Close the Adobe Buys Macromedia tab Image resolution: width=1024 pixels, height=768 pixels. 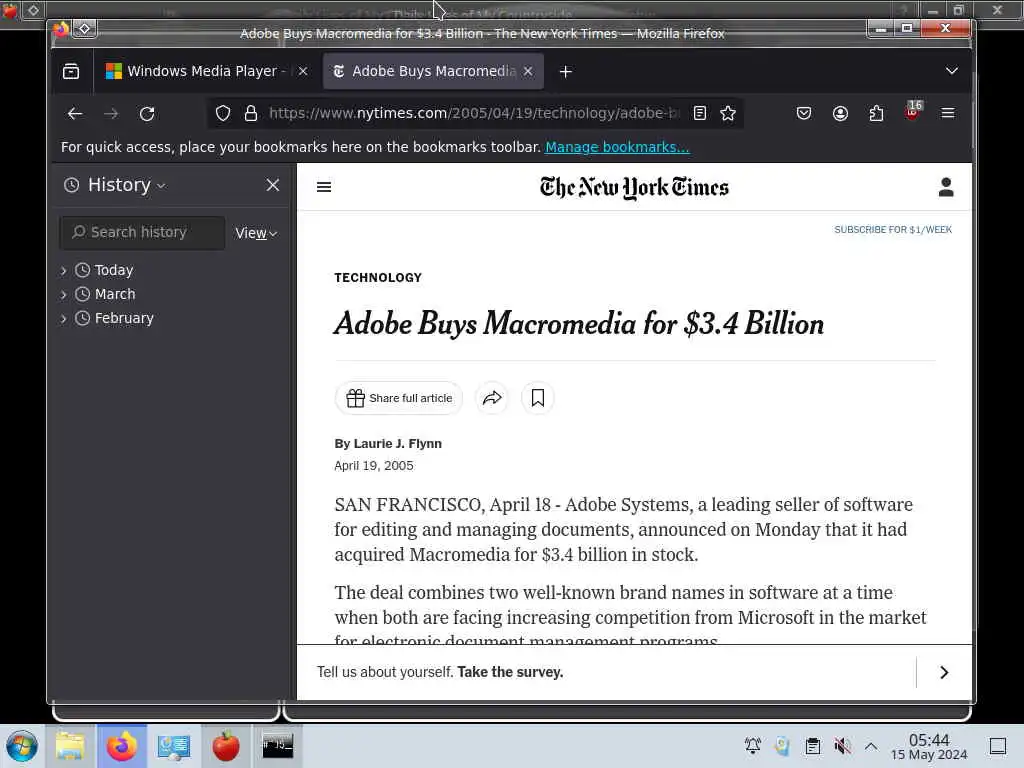coord(528,71)
